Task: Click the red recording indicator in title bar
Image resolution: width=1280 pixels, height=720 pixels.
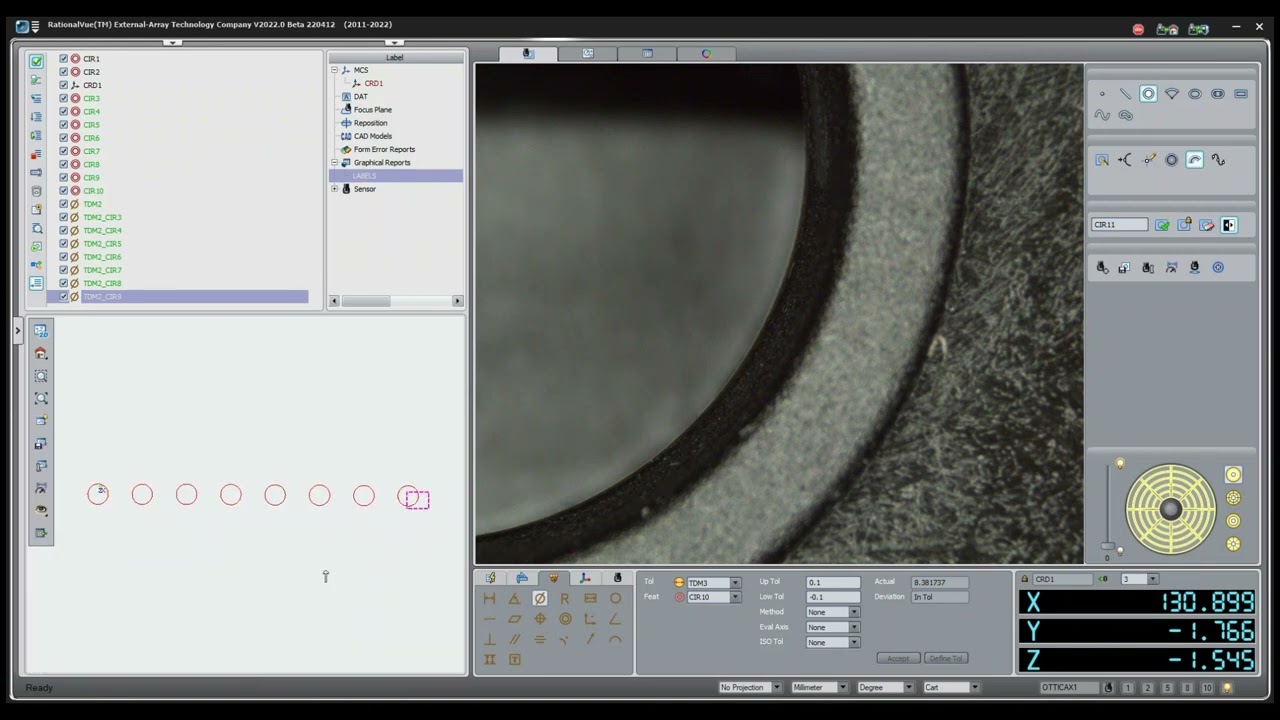Action: click(1138, 29)
